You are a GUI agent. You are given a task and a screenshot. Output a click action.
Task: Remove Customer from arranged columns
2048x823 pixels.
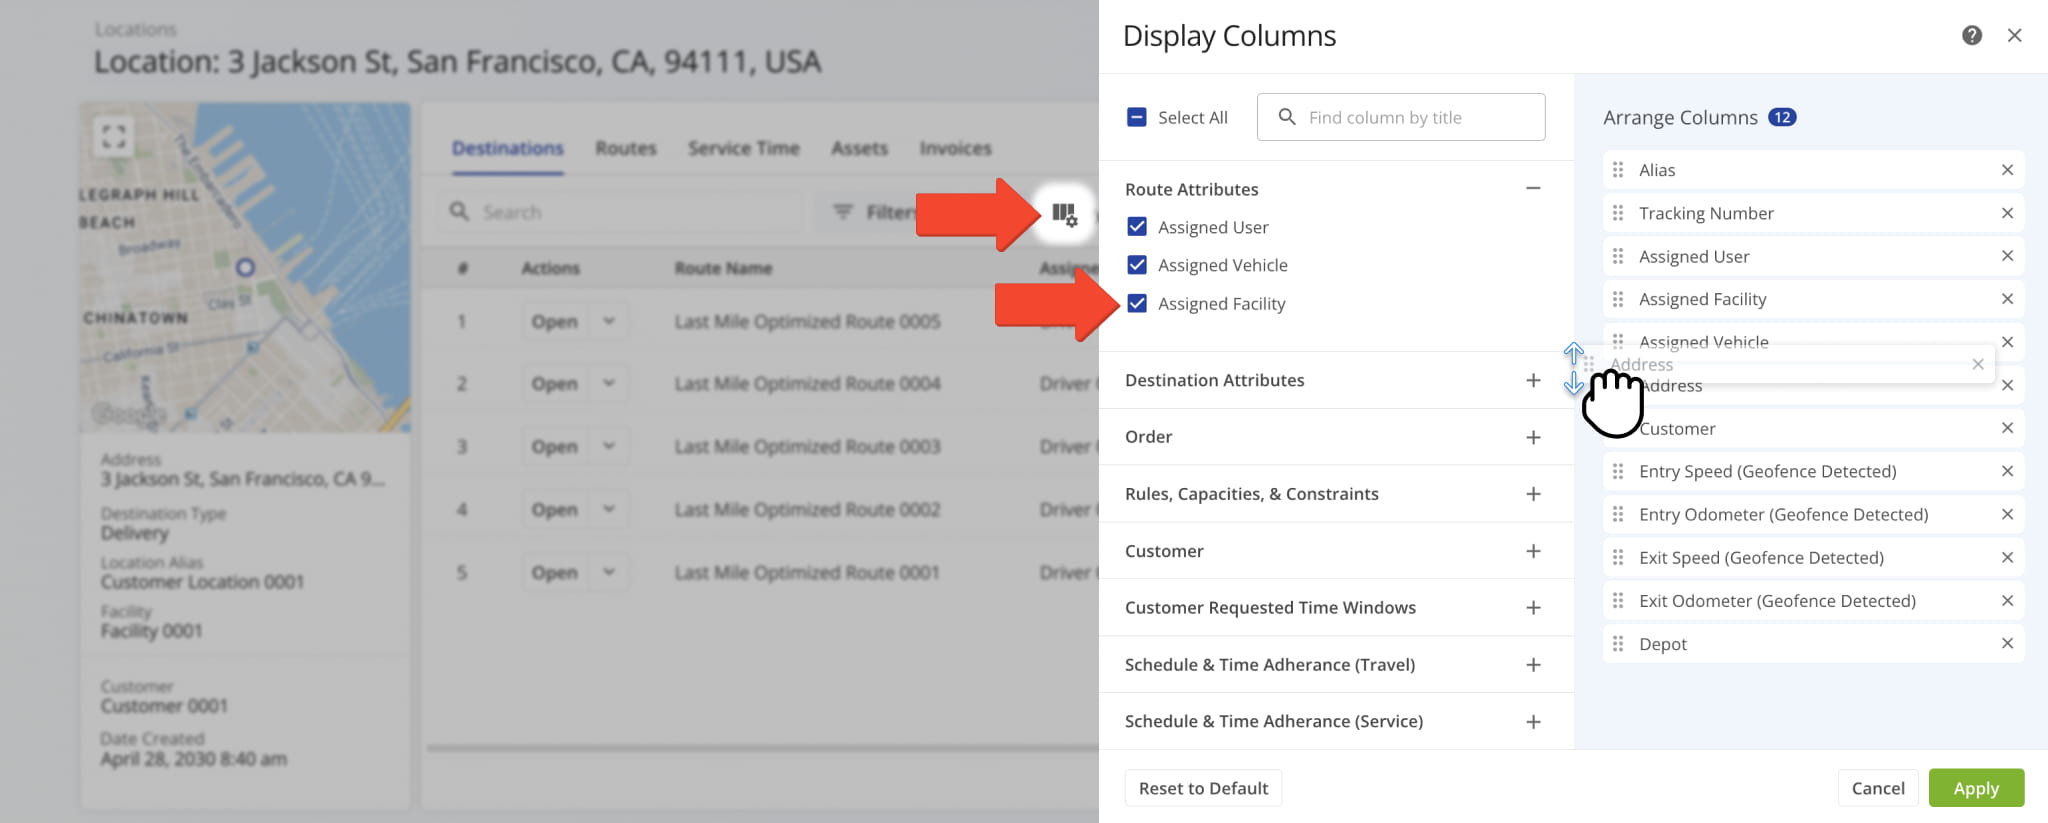pyautogui.click(x=2006, y=428)
